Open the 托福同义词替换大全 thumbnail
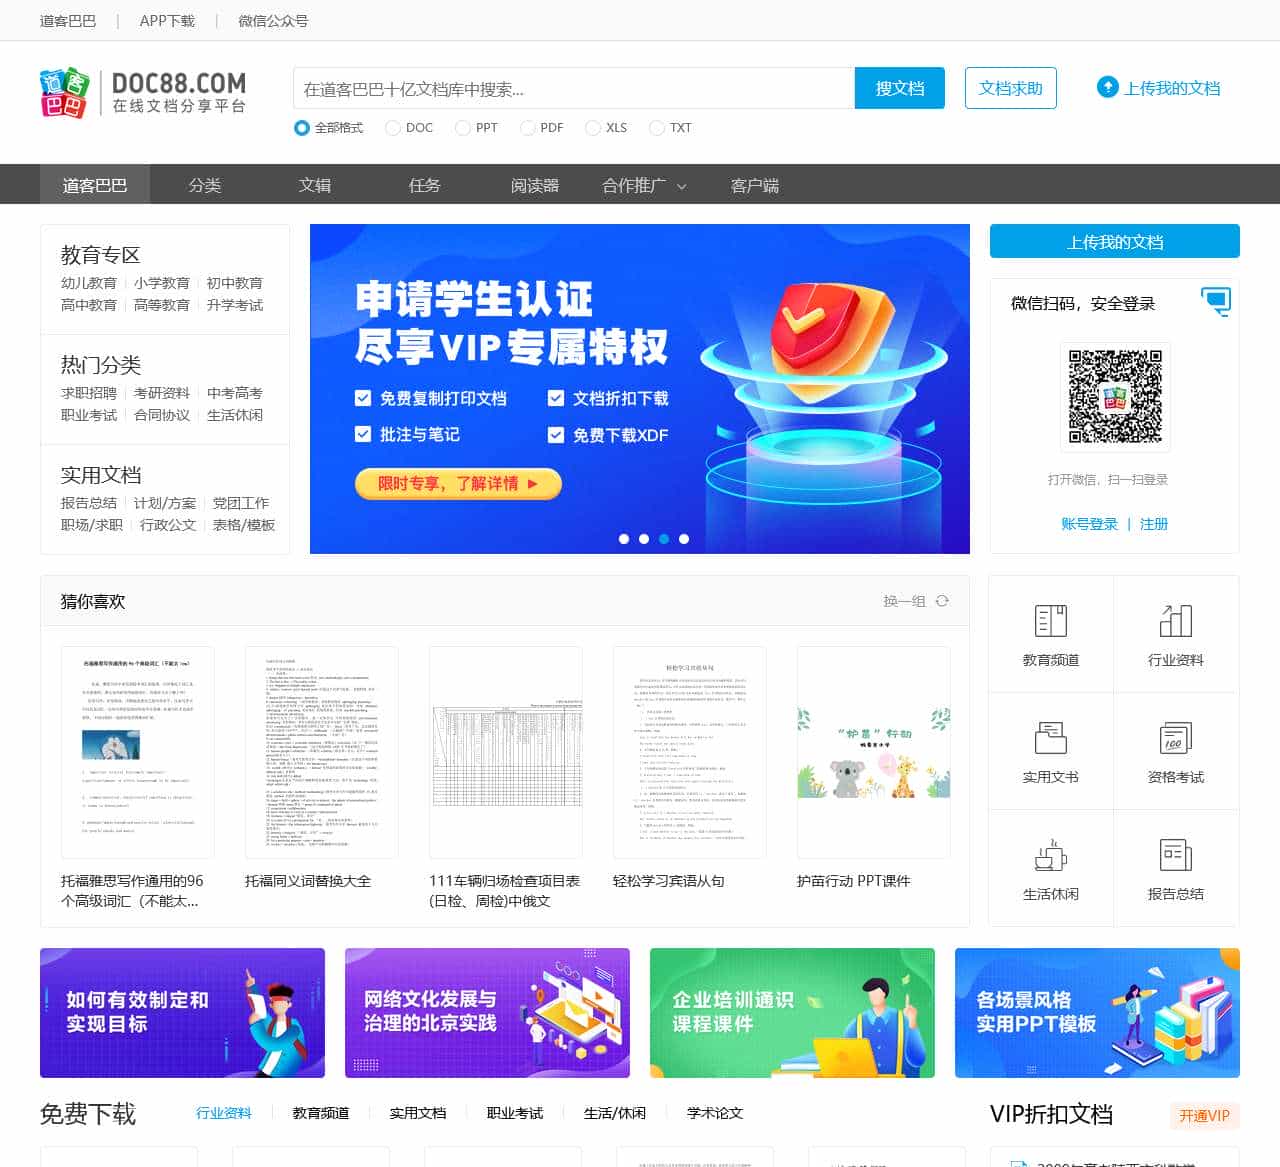 tap(321, 752)
